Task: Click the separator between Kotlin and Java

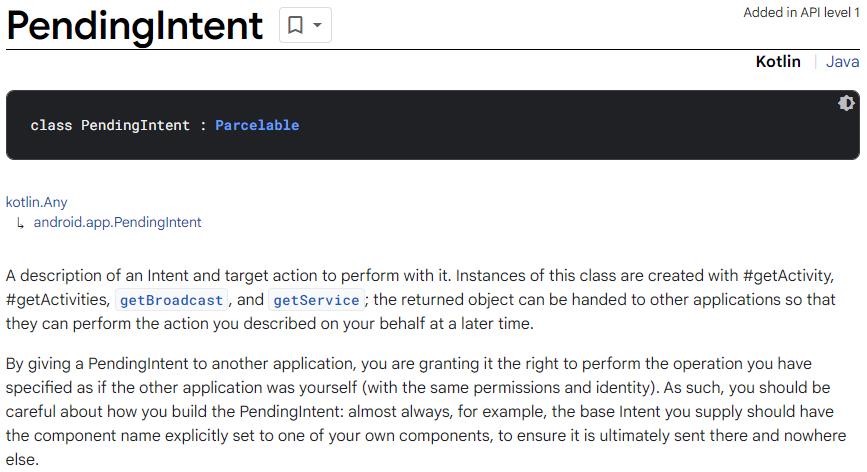Action: (x=815, y=61)
